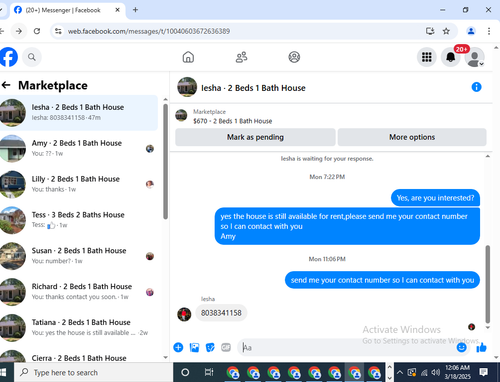This screenshot has width=500, height=382.
Task: Click the Iesha chat header title
Action: pos(253,88)
